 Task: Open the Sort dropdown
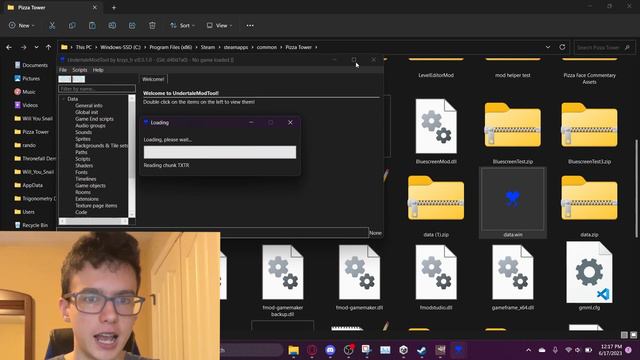(182, 25)
